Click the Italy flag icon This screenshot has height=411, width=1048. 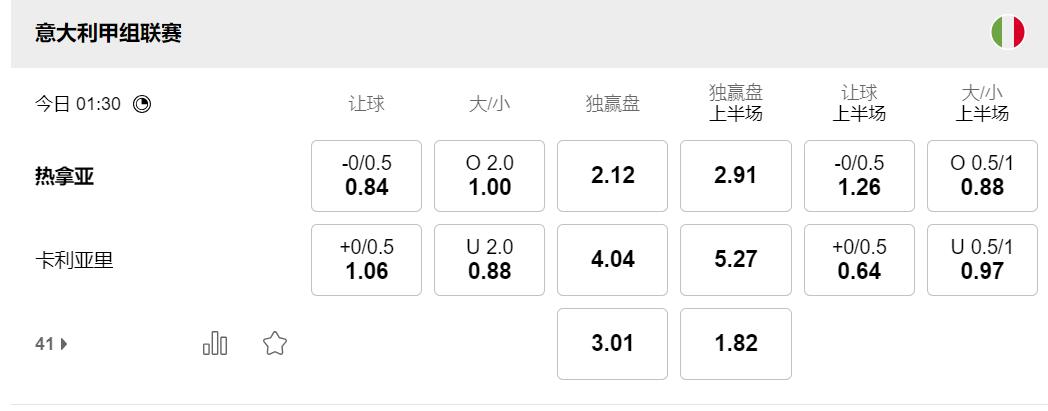[1007, 33]
